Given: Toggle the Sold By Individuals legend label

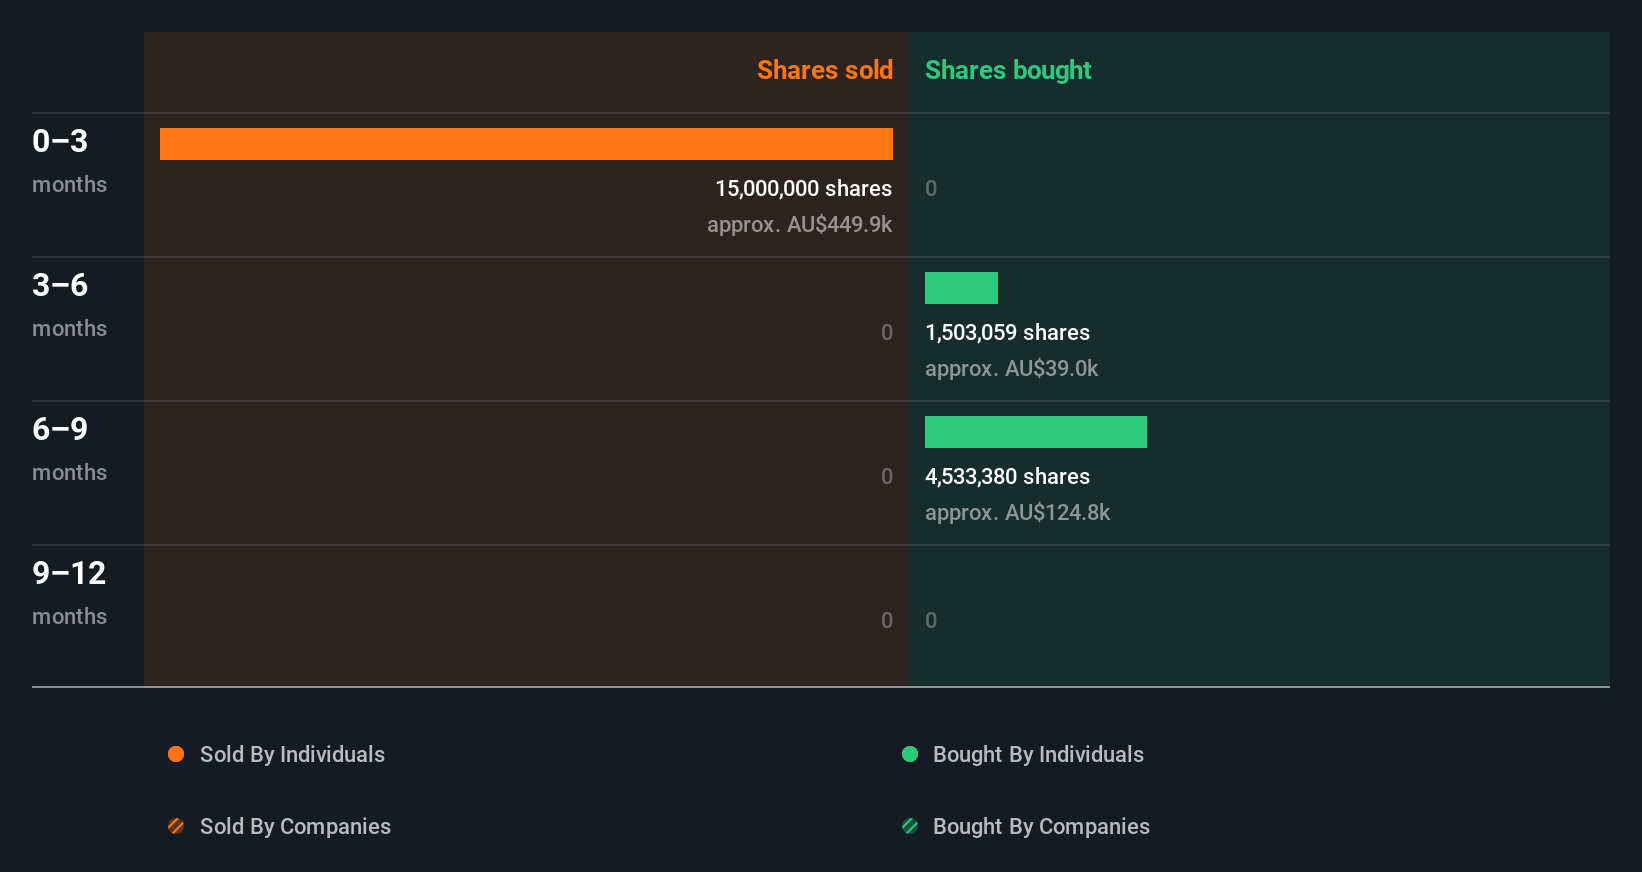Looking at the screenshot, I should tap(292, 754).
